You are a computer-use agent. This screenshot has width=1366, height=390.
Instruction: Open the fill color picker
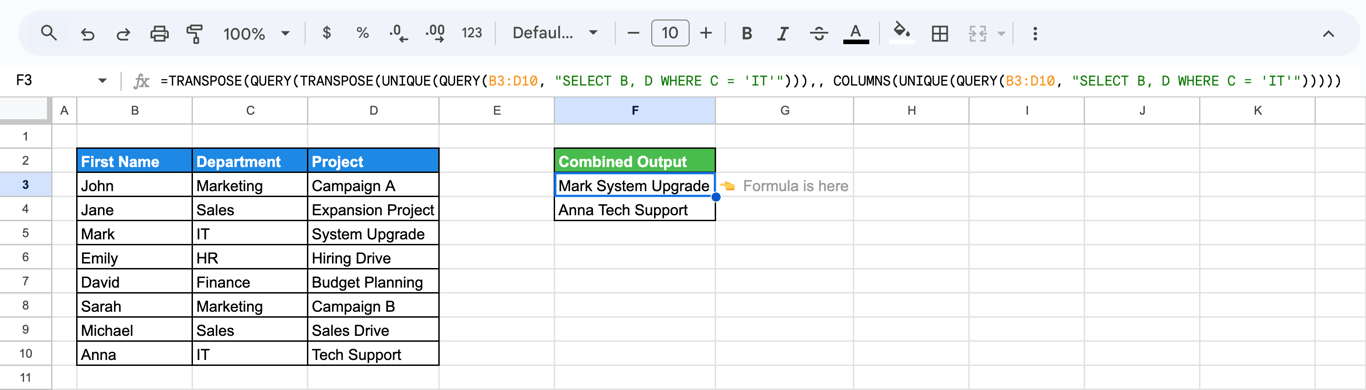pos(902,33)
